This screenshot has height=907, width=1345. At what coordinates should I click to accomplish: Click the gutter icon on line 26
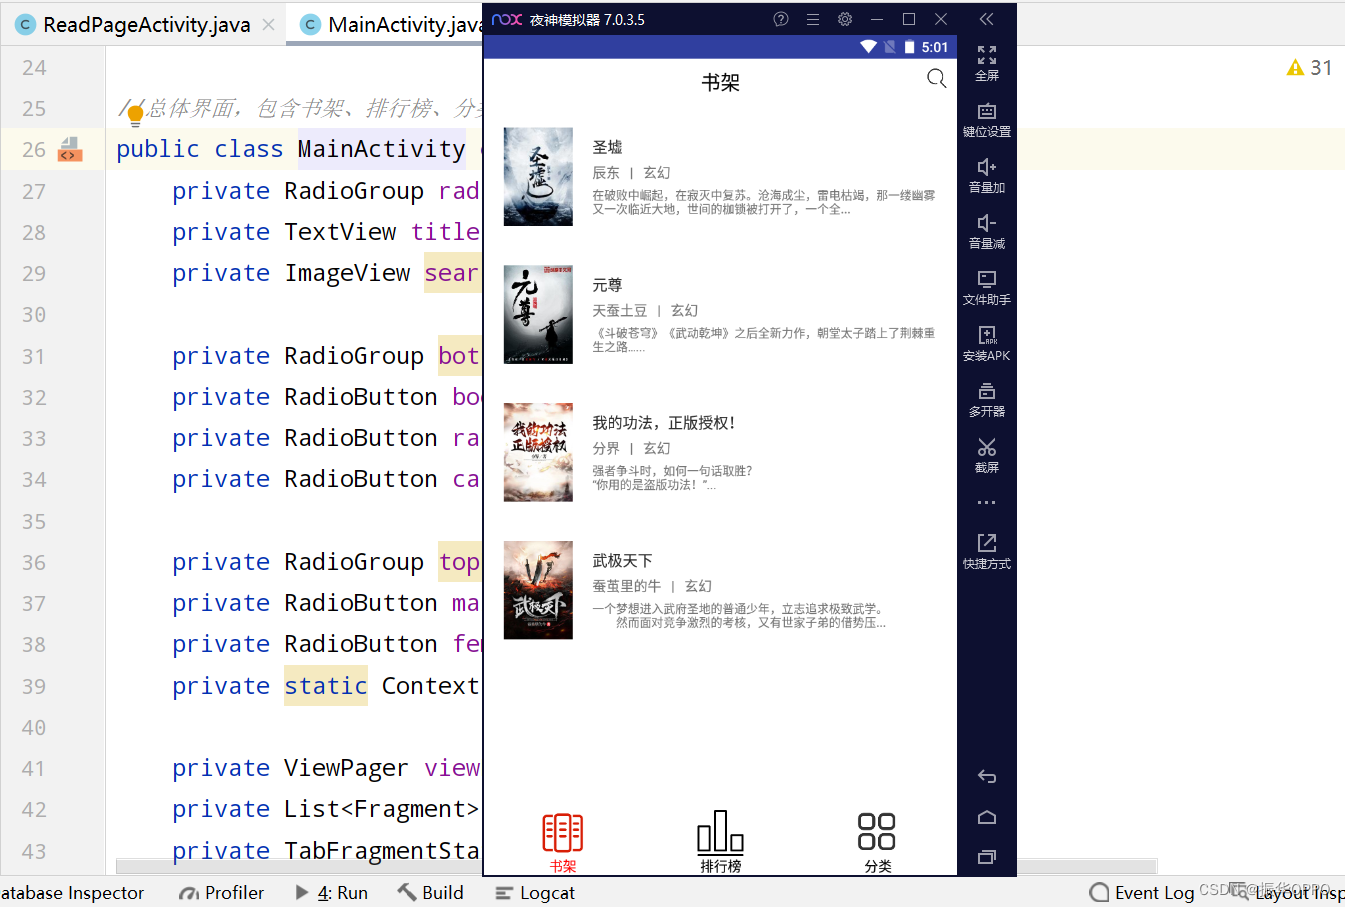69,149
